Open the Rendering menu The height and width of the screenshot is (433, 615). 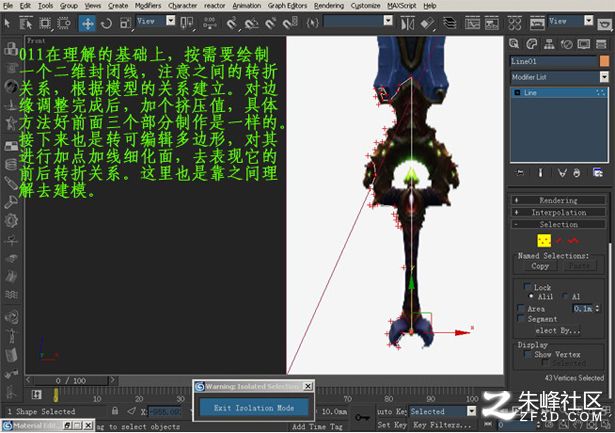(329, 6)
